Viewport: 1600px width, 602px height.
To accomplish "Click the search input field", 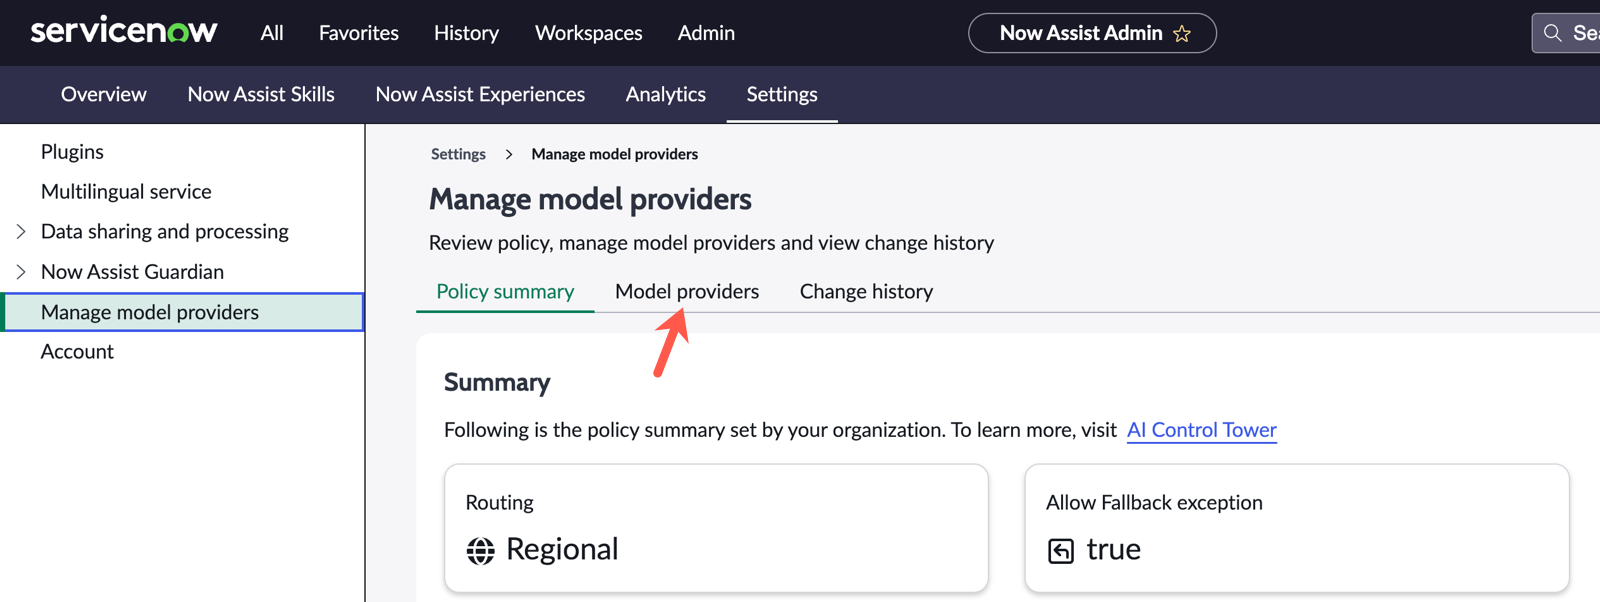I will click(1567, 33).
